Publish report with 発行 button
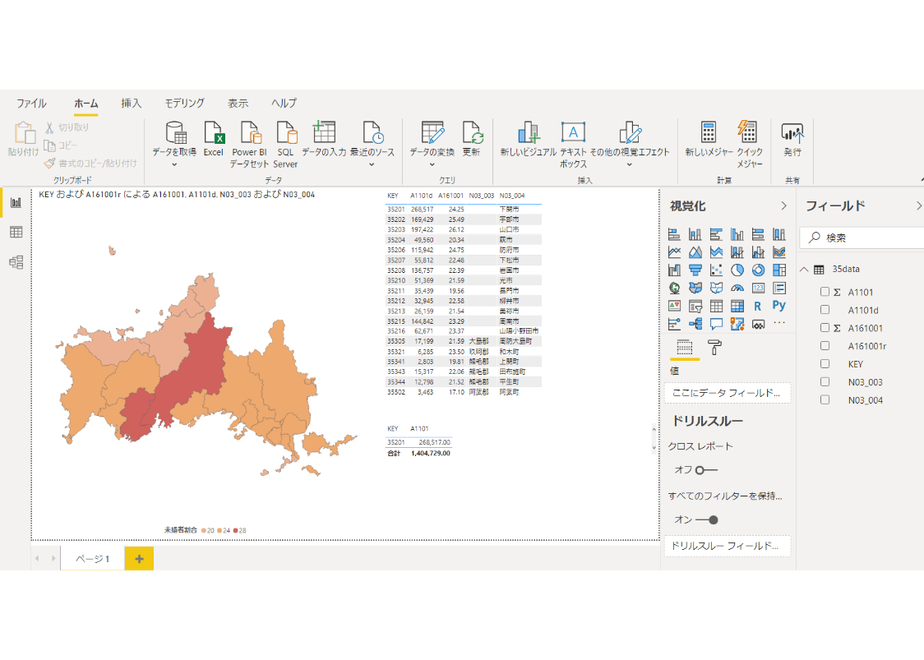924x660 pixels. click(792, 139)
